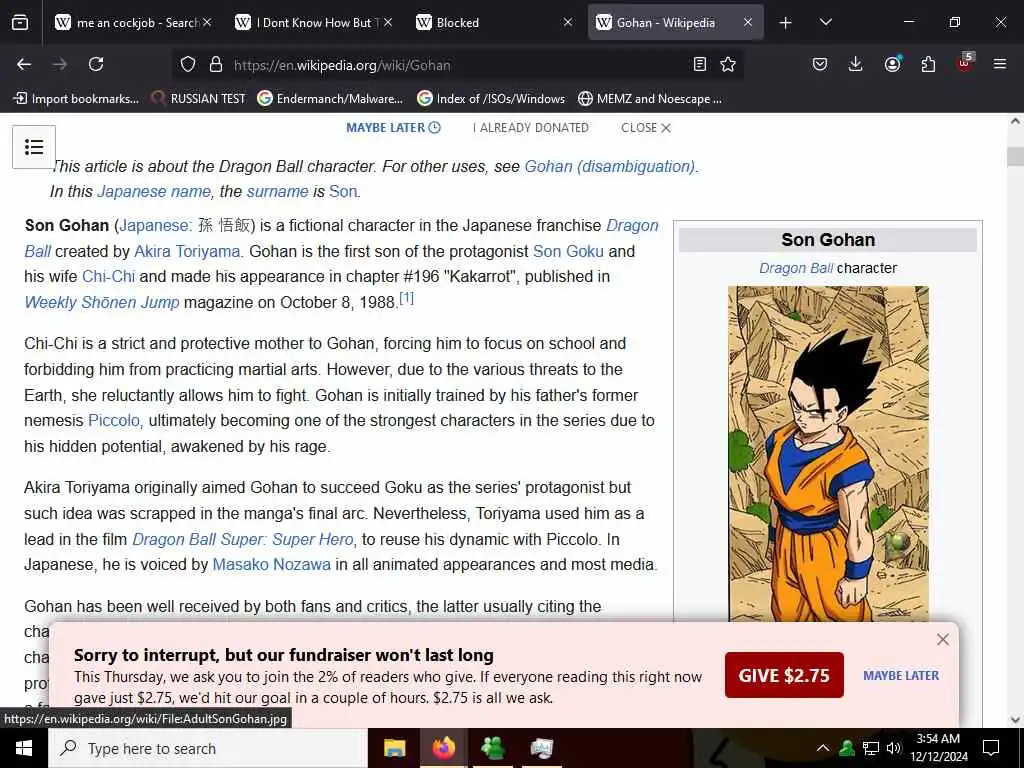
Task: Click the scrollbar down arrow
Action: coord(1015,720)
